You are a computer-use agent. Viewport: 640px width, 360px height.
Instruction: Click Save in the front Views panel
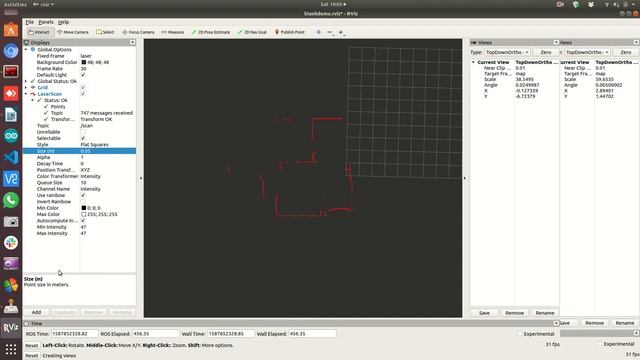[x=484, y=313]
